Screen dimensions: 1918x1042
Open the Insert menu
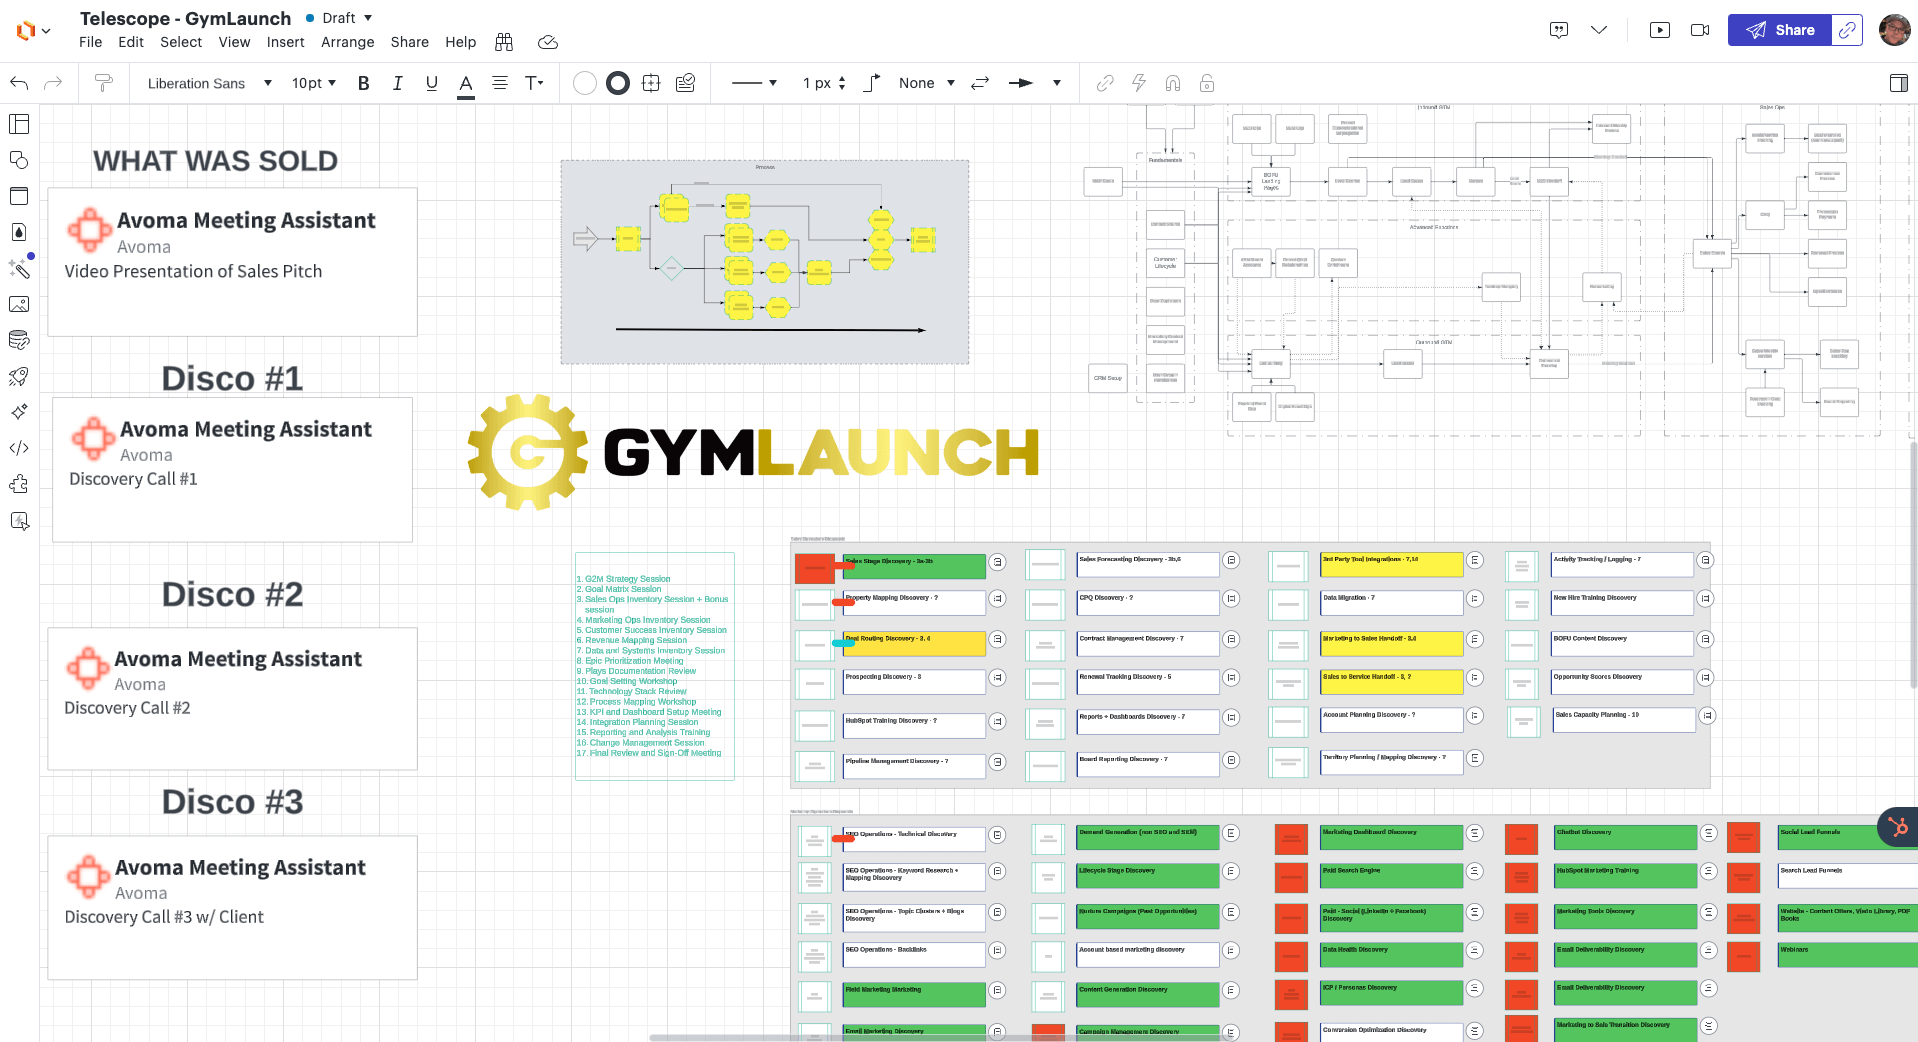tap(285, 42)
